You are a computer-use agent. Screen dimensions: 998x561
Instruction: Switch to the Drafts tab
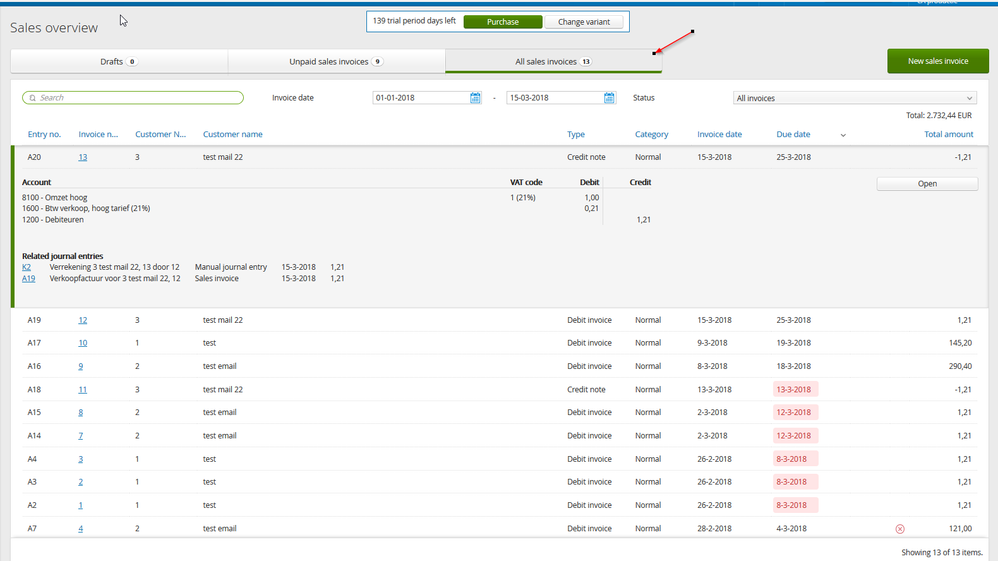119,62
